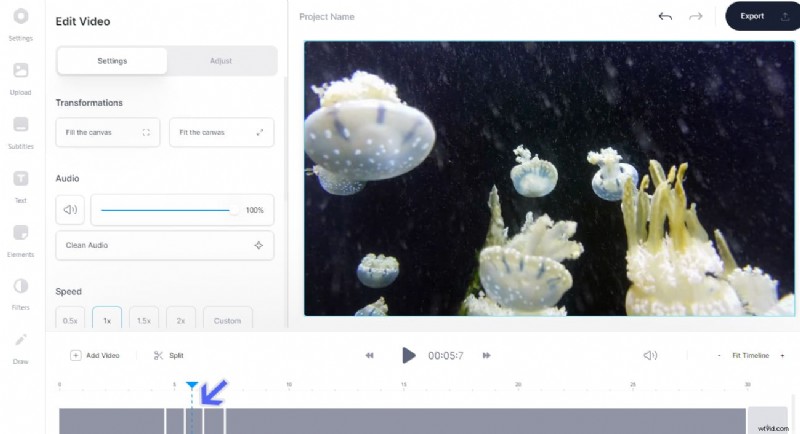Set speed to 1x
The image size is (800, 434).
click(x=107, y=320)
